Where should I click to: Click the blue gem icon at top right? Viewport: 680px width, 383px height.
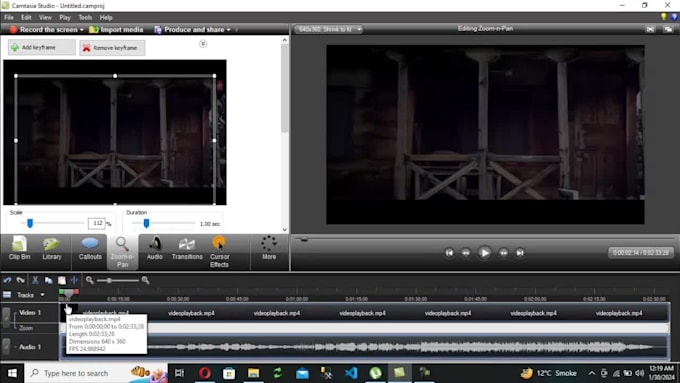(674, 17)
